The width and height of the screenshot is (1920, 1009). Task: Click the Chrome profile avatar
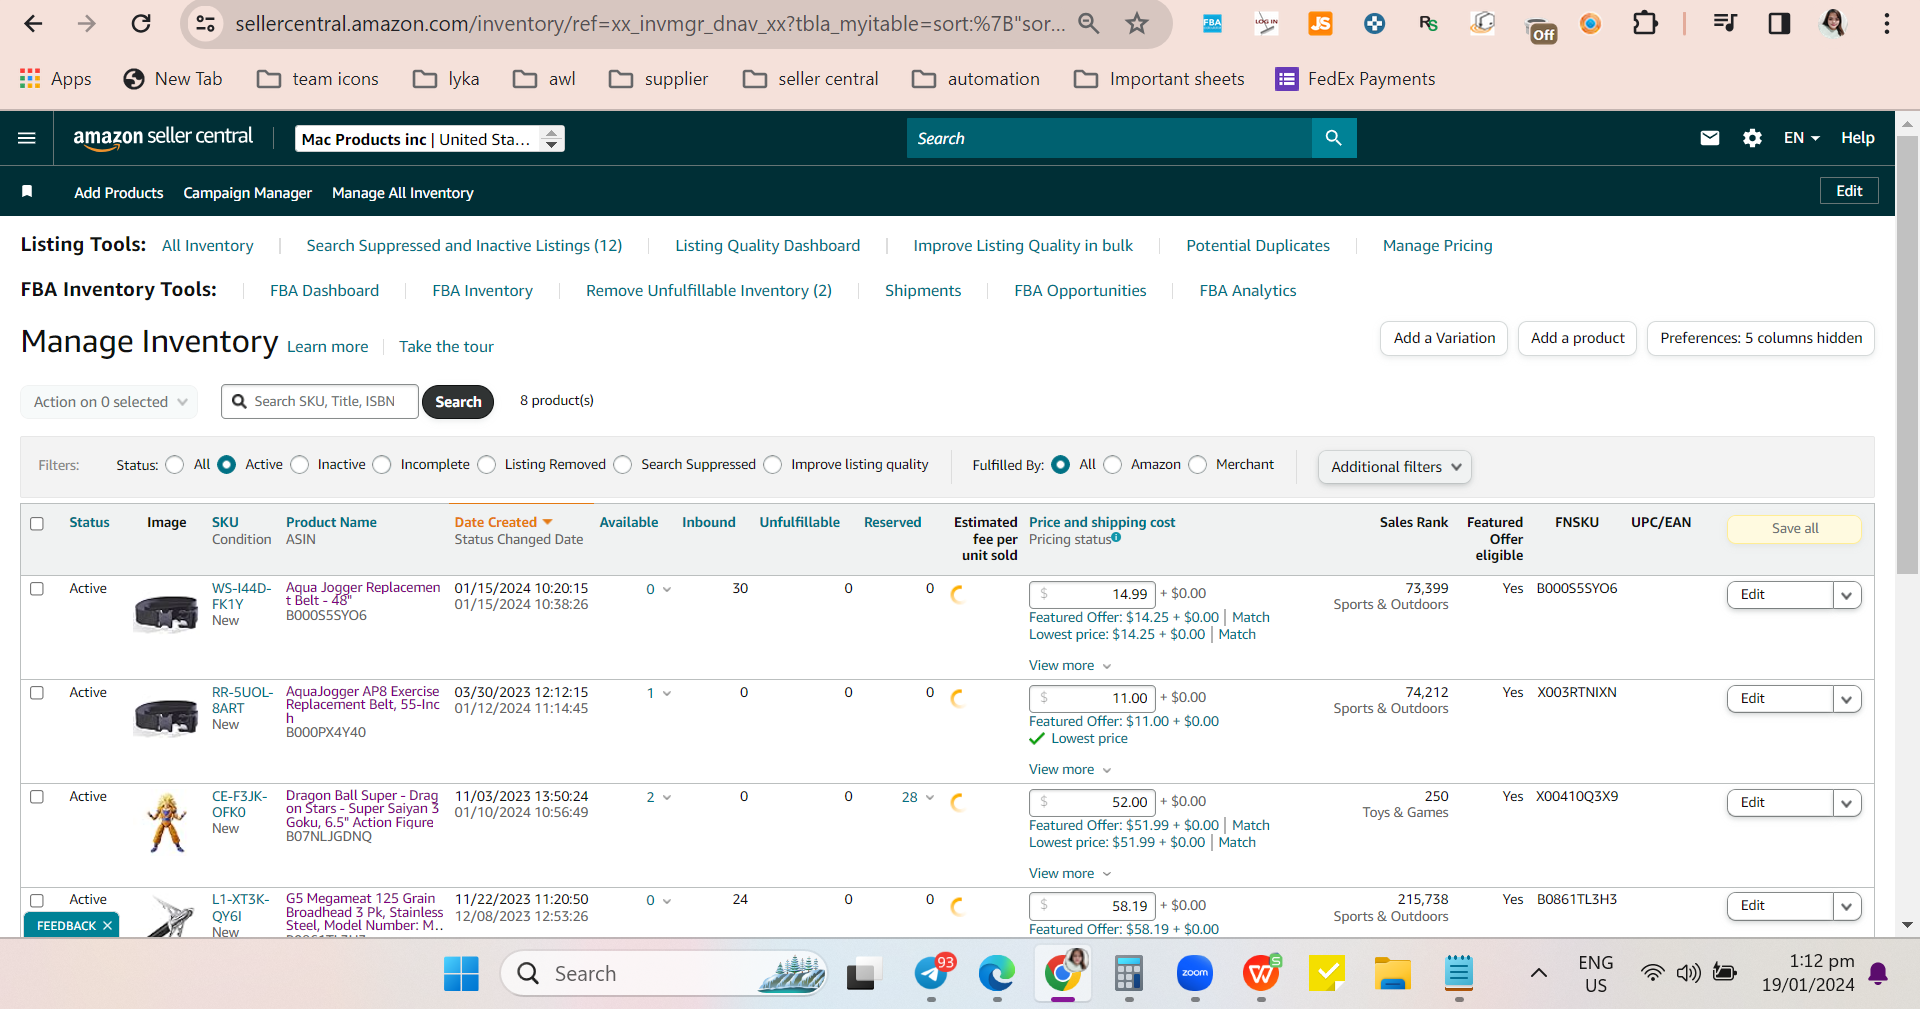[1833, 23]
